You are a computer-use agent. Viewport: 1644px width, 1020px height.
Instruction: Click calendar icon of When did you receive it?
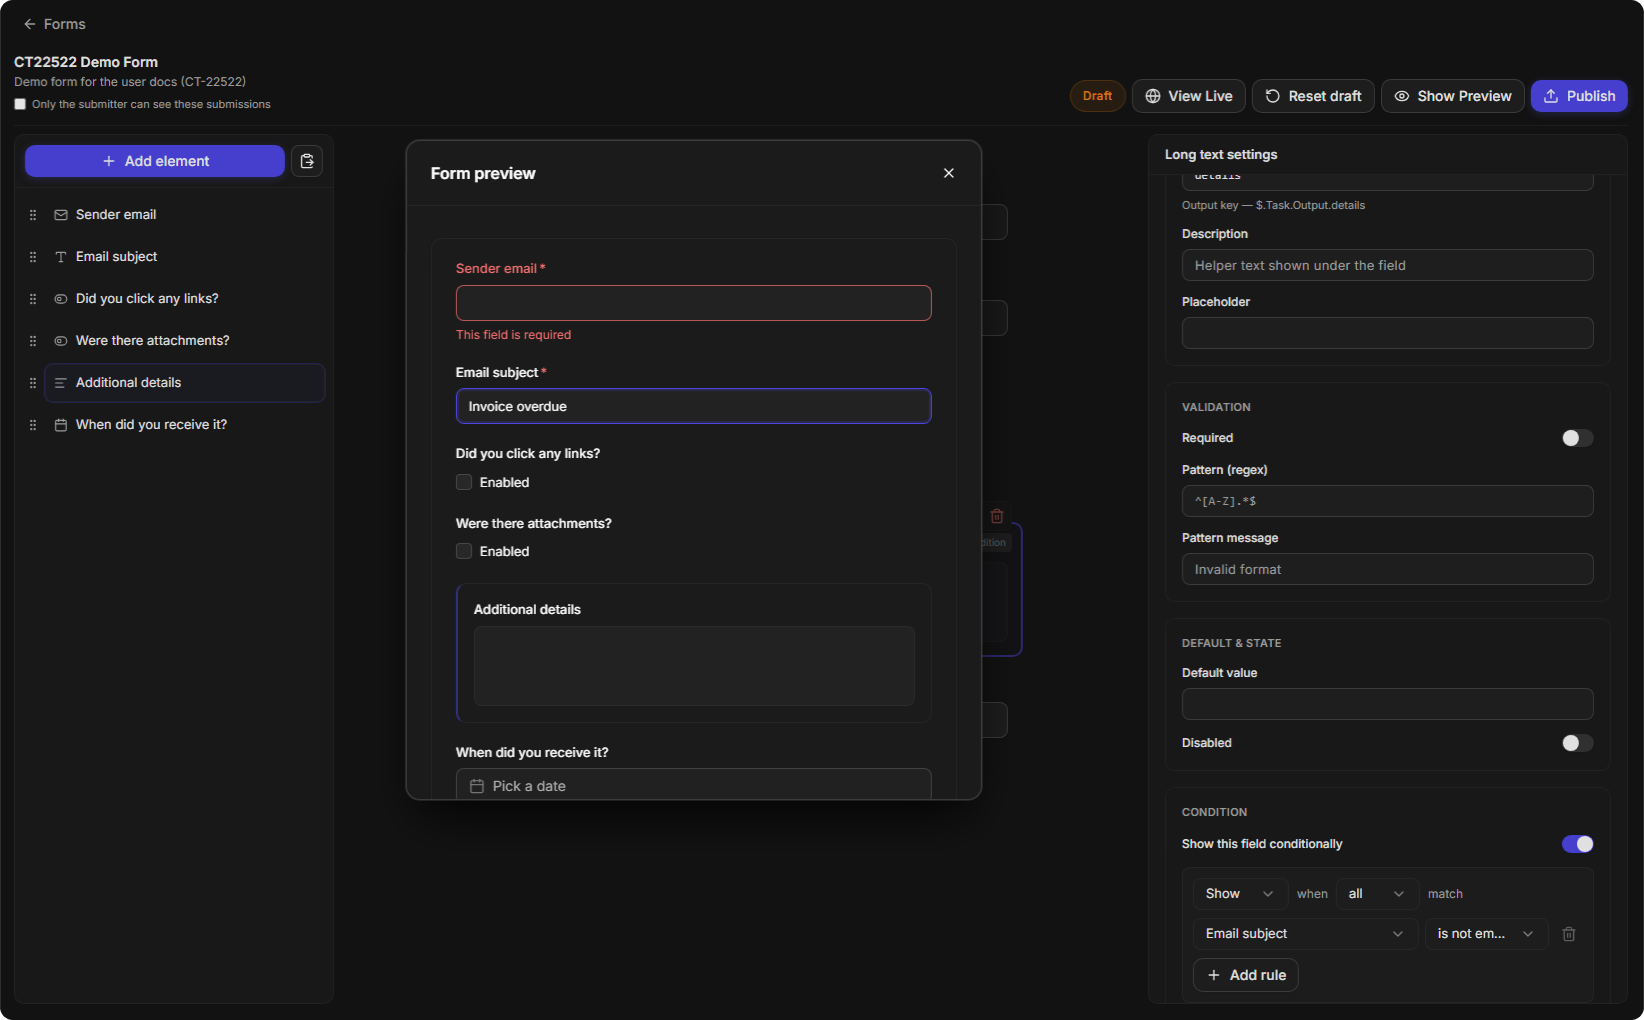tap(61, 425)
